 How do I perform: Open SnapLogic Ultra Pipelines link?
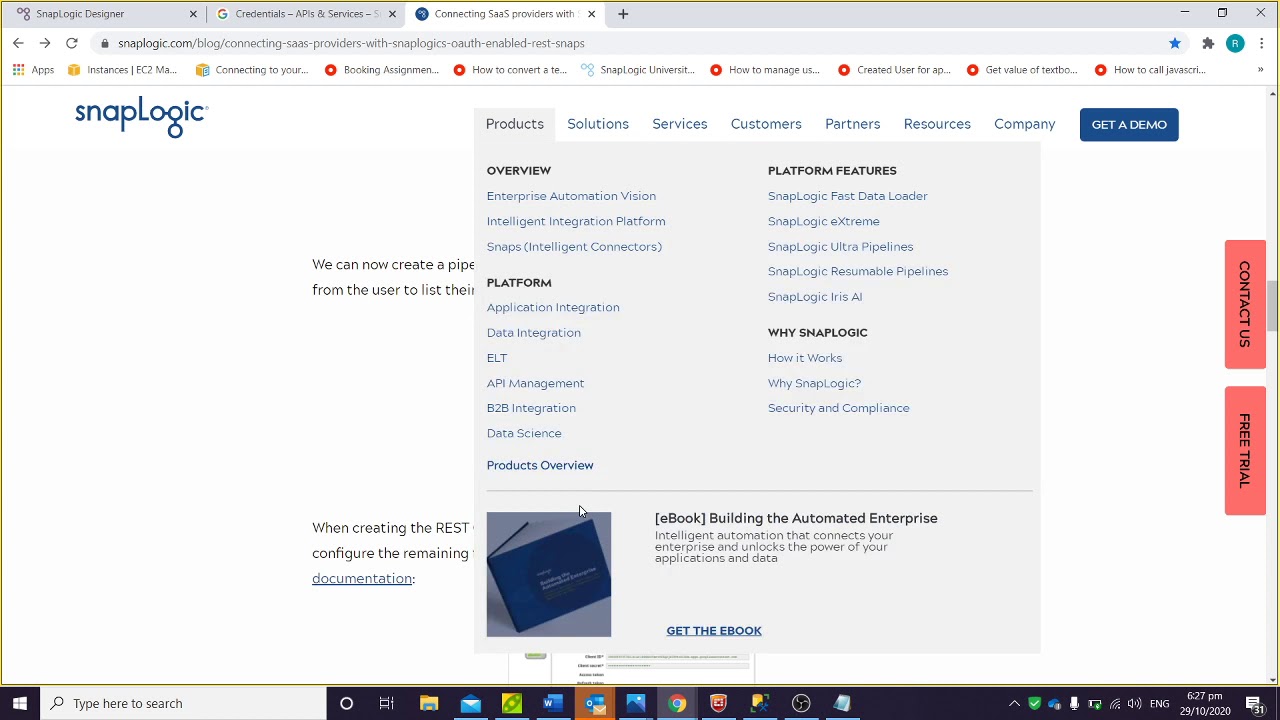click(x=841, y=246)
